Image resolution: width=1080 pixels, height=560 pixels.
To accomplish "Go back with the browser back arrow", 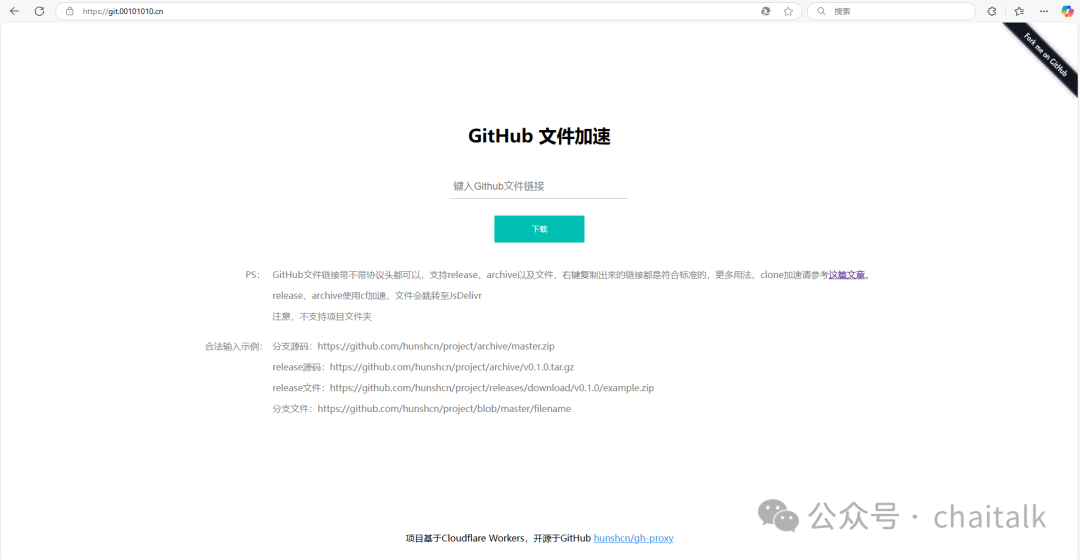I will pos(14,11).
